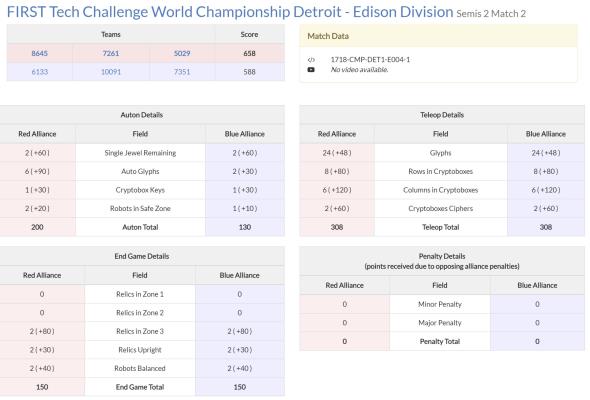Viewport: 590px width, 400px height.
Task: Open team 5029 link
Action: point(182,53)
